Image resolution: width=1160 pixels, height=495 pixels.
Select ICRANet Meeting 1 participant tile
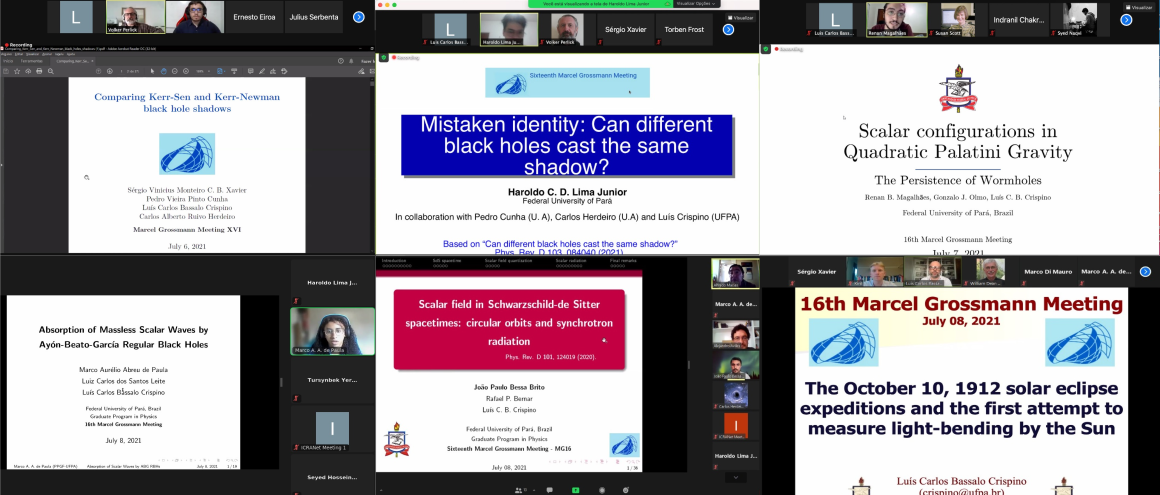(x=332, y=428)
